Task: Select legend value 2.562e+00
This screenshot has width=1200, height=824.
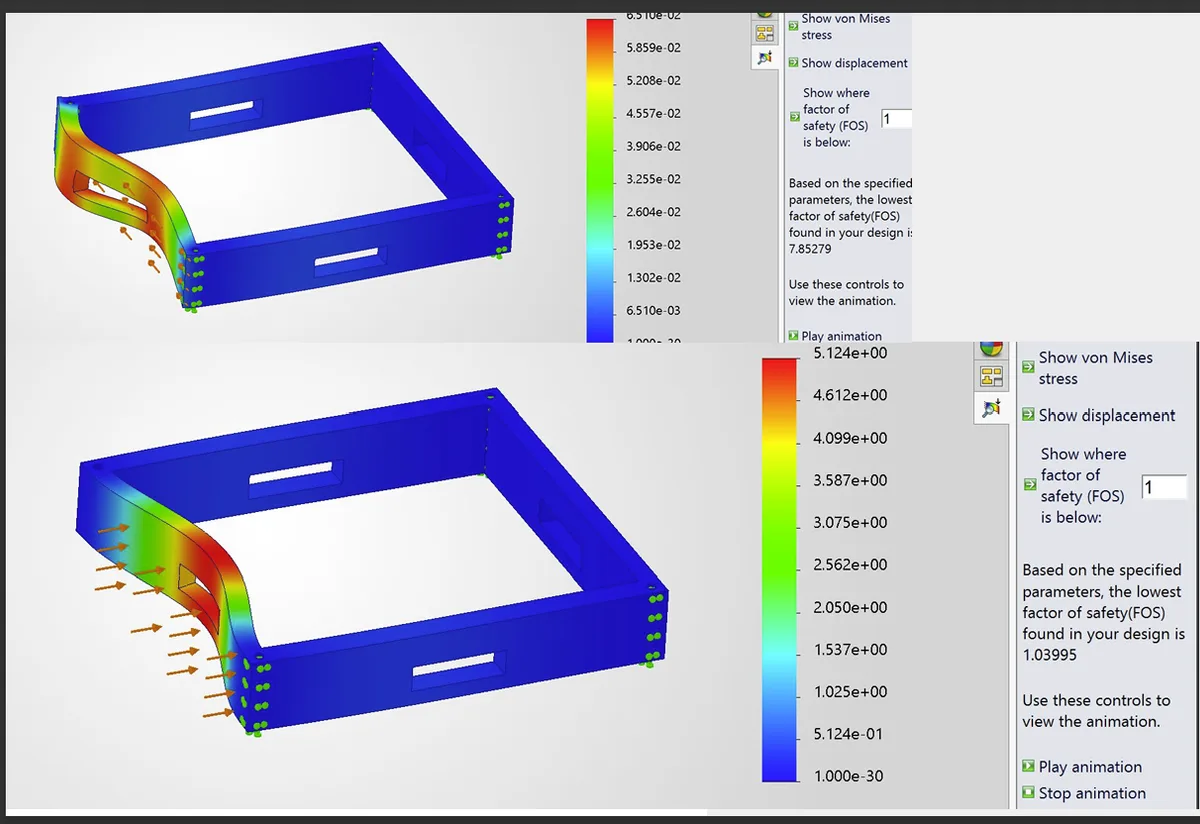Action: click(850, 564)
